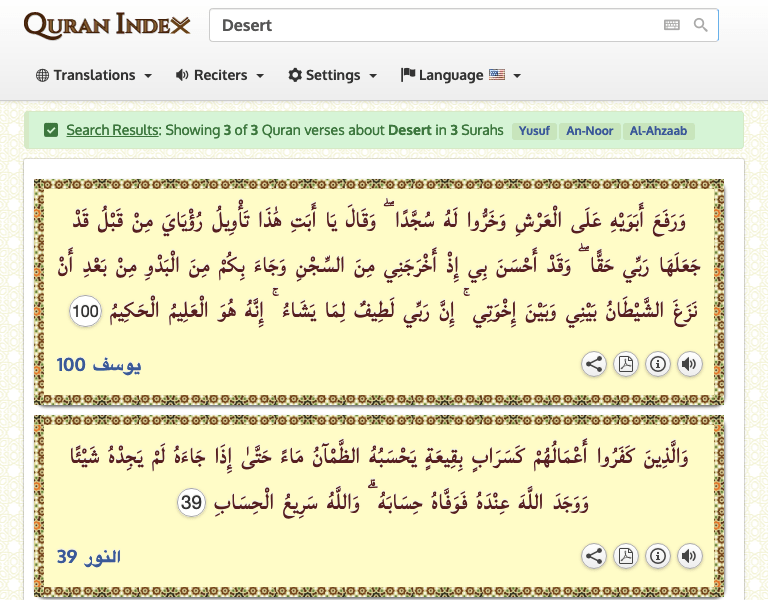This screenshot has width=768, height=600.
Task: View info for An-Noor verse 39
Action: pos(657,557)
